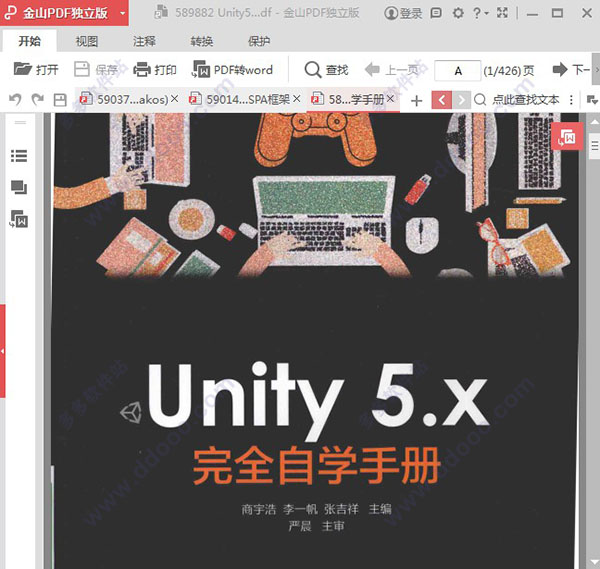Close the 59014...SPA框架 document tab

297,99
